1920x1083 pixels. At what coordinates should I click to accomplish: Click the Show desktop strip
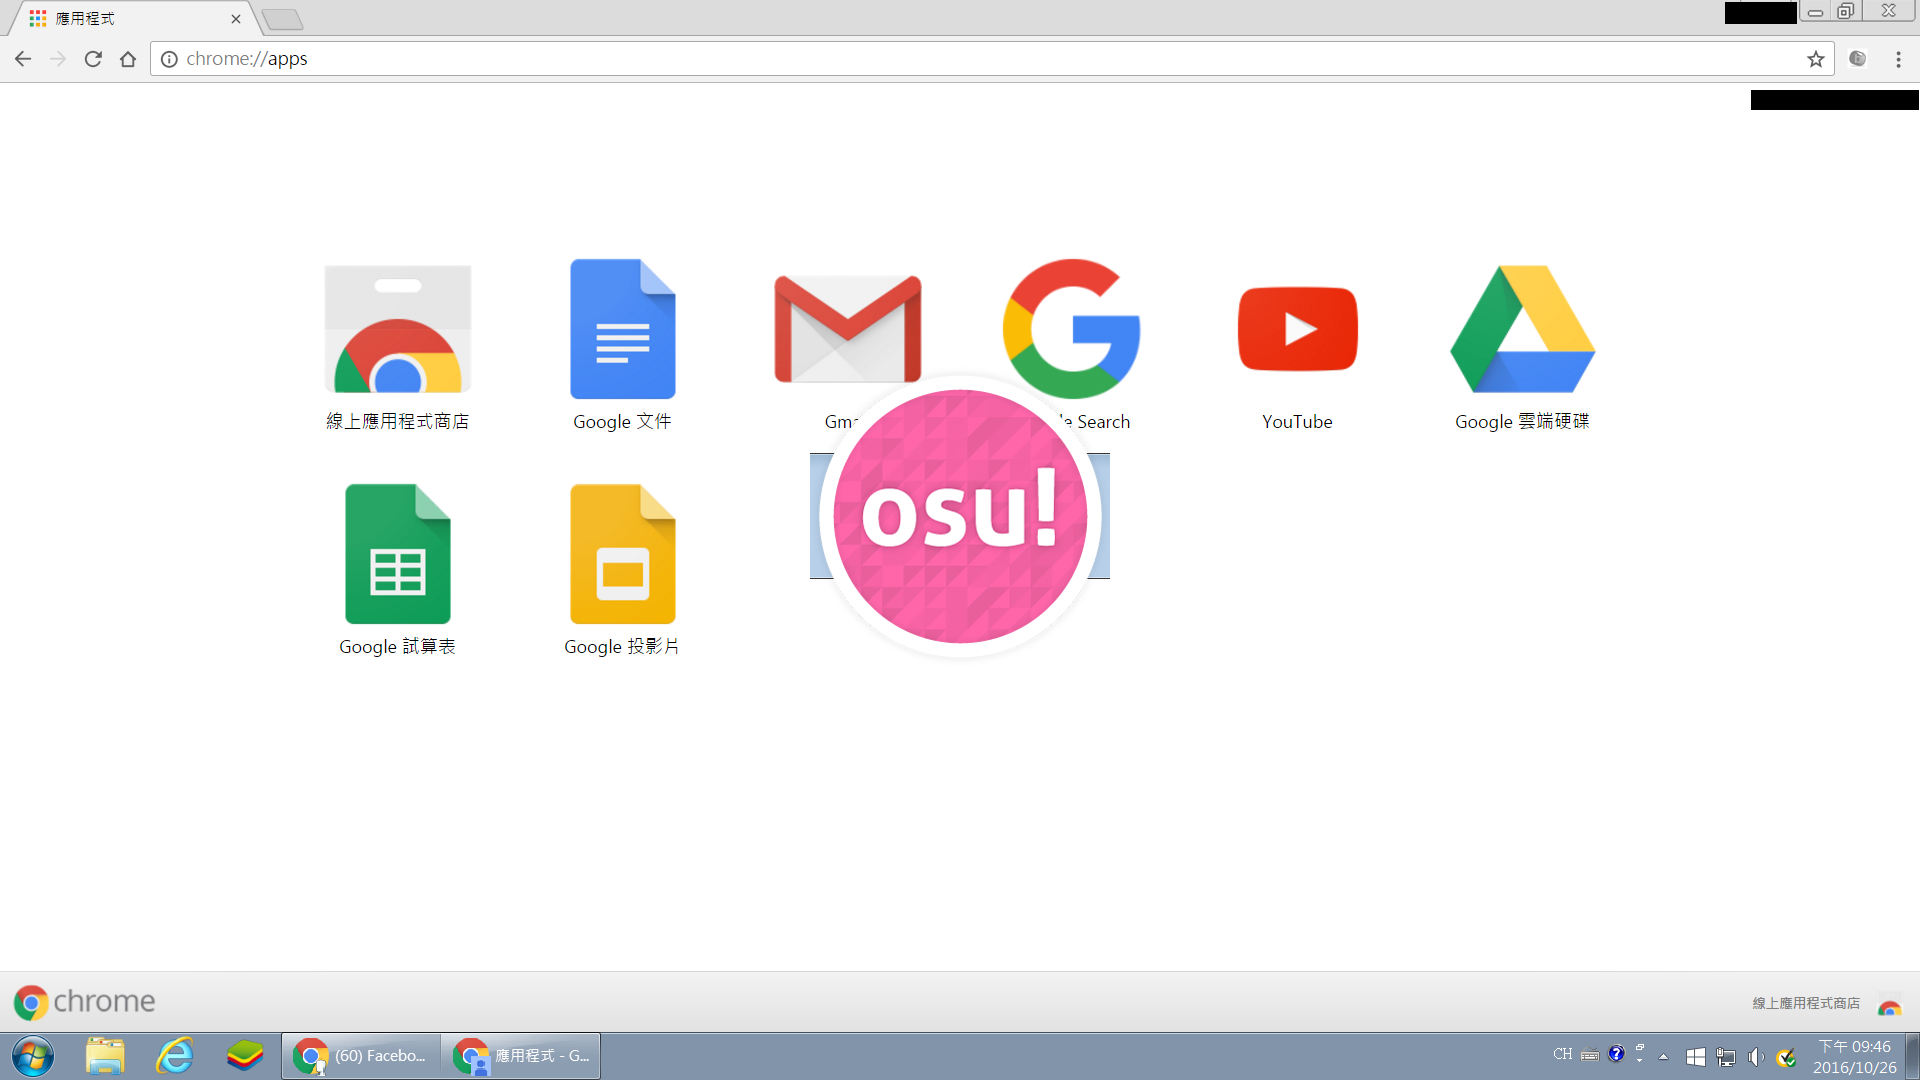pyautogui.click(x=1912, y=1057)
